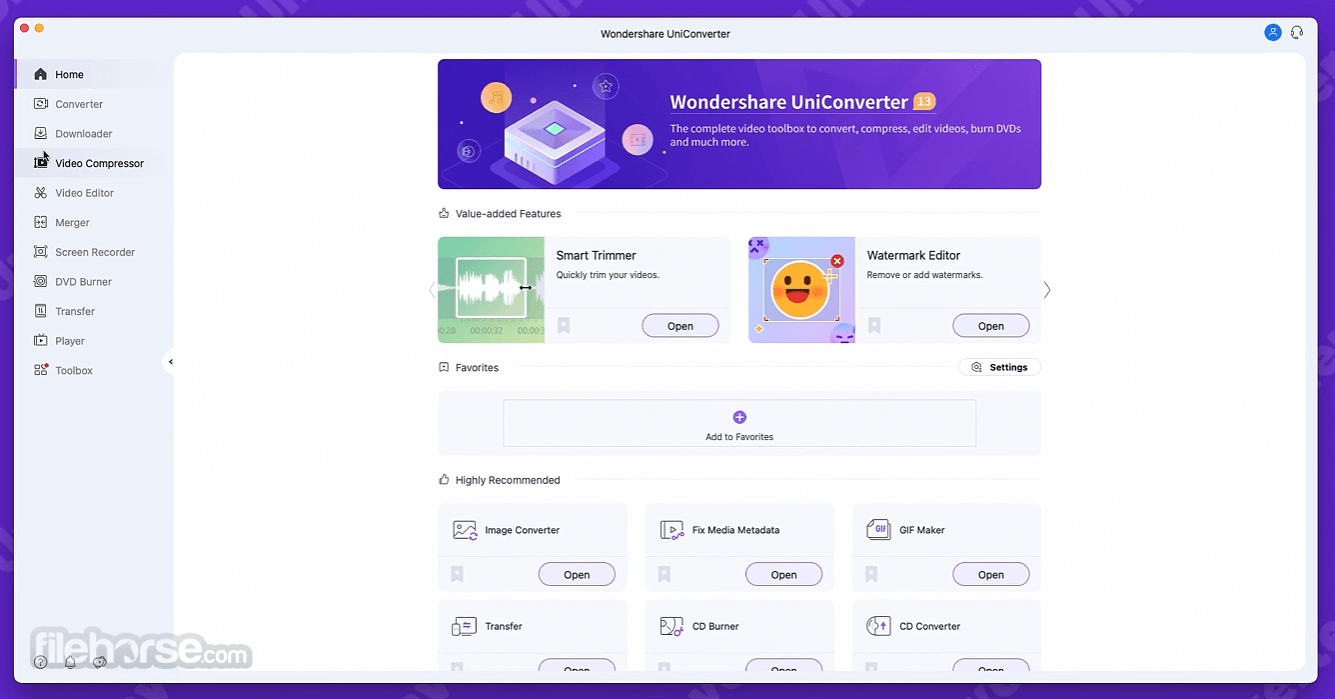Click the Wondershare UniConverter 13 banner

(739, 124)
